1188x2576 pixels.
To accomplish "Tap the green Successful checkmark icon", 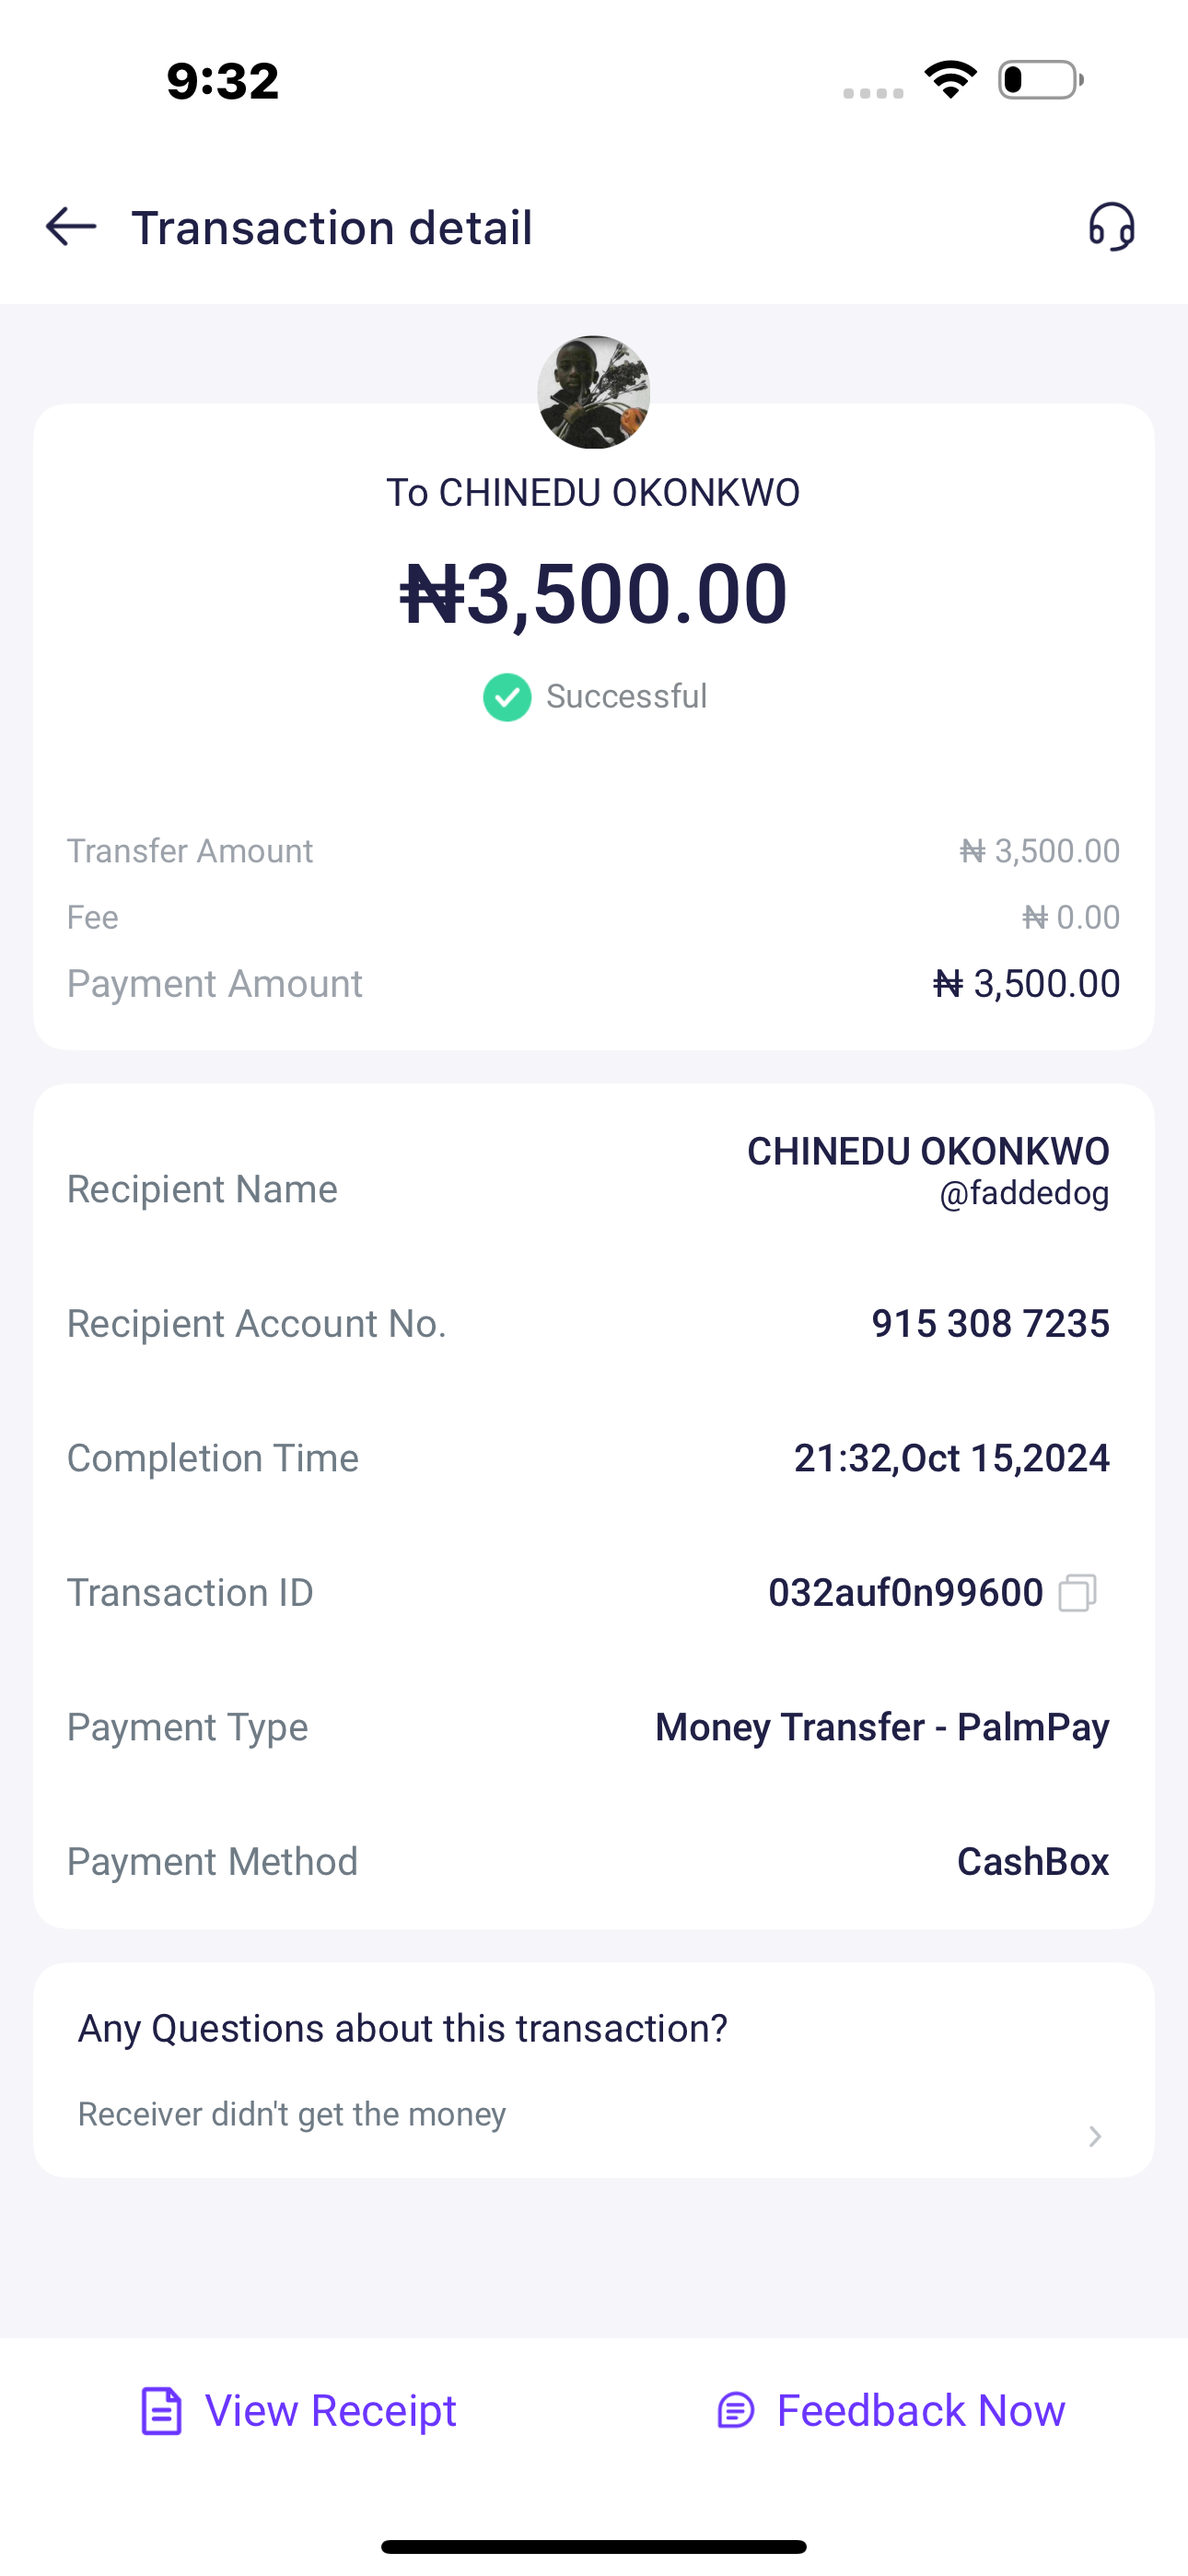I will 507,697.
